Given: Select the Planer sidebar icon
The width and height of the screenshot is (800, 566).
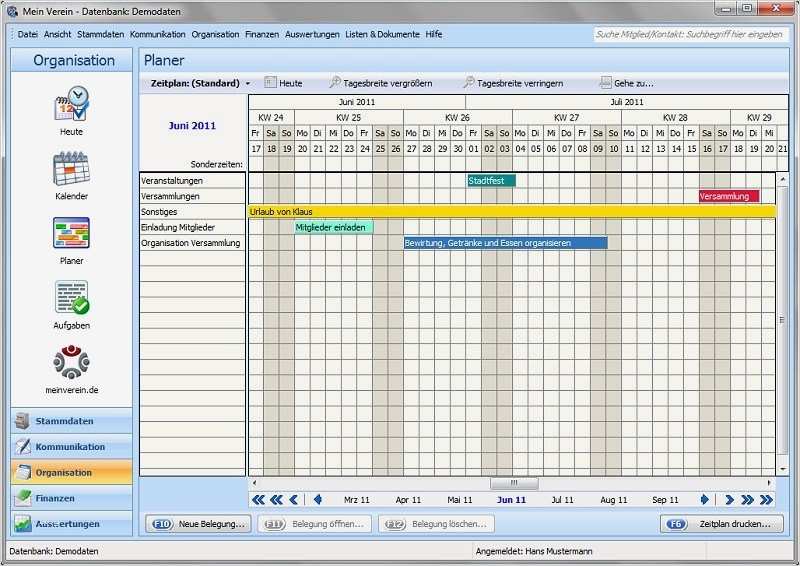Looking at the screenshot, I should (71, 234).
